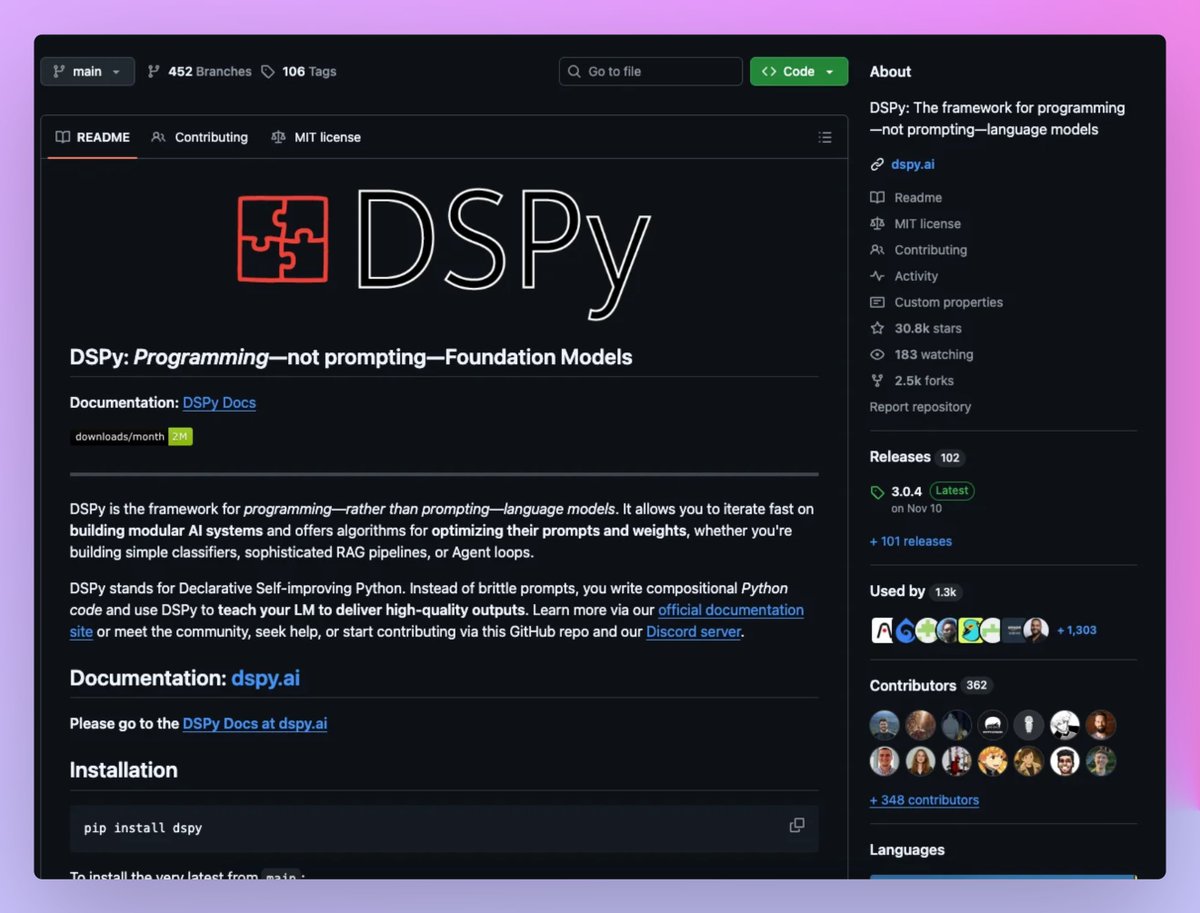Screen dimensions: 1200x913
Task: Click the link chain icon beside dspy.ai
Action: pos(877,164)
